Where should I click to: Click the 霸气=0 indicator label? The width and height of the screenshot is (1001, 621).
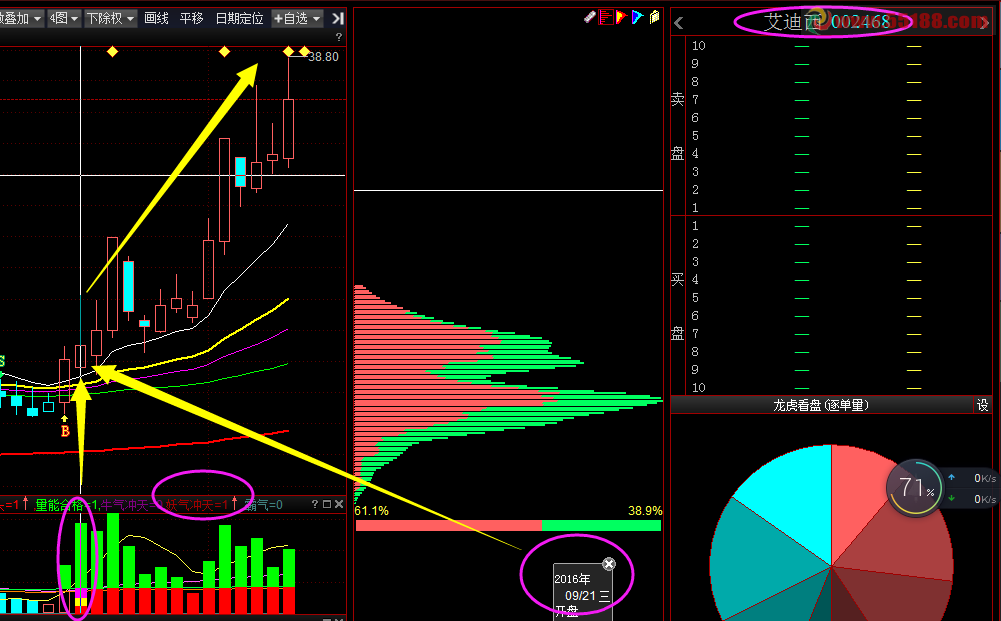263,505
